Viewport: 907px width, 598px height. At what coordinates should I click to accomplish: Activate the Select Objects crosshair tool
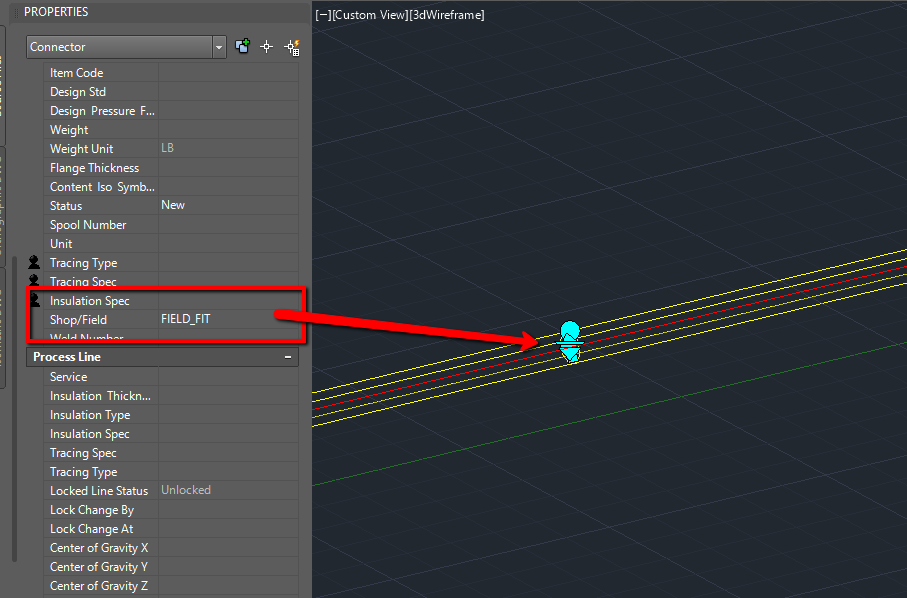pos(266,46)
